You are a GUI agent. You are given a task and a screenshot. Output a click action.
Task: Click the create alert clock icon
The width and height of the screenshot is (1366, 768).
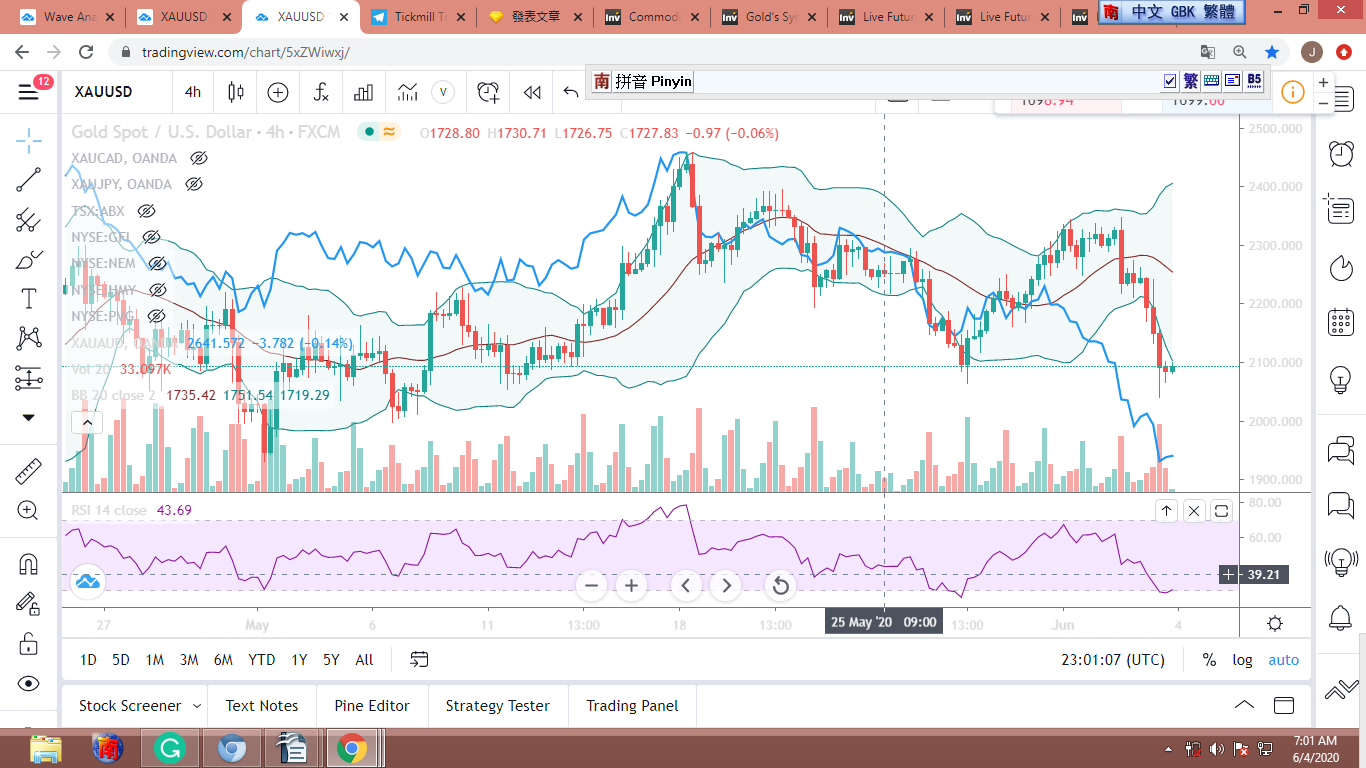[488, 92]
